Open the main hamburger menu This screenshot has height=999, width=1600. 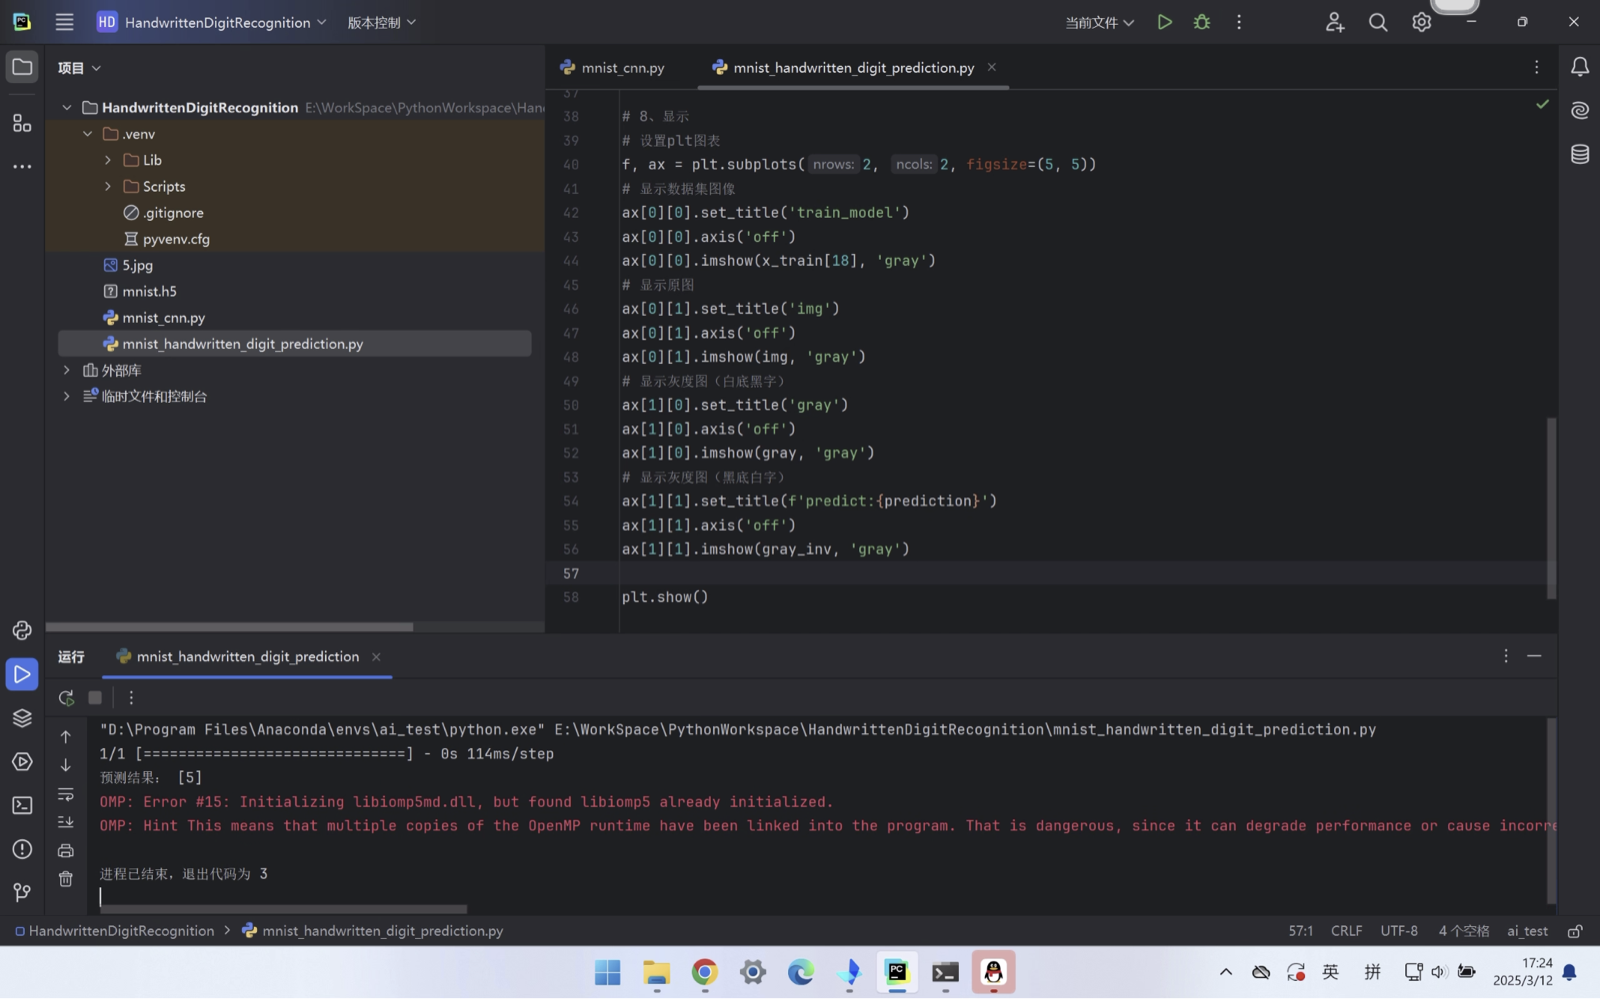click(64, 22)
